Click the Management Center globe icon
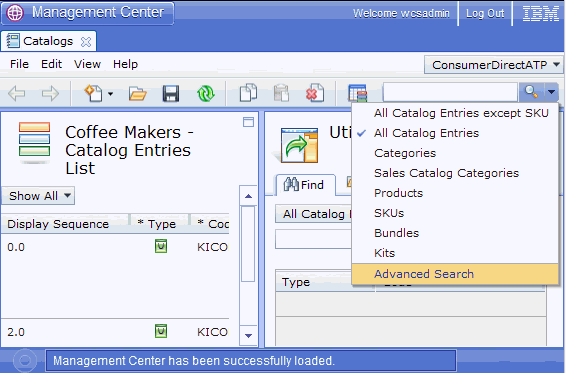 [x=15, y=13]
